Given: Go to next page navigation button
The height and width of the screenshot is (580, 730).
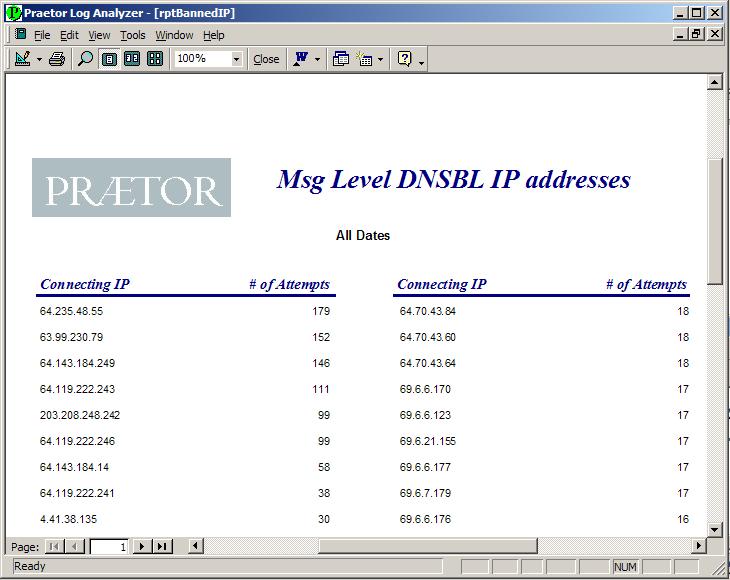Looking at the screenshot, I should (x=142, y=546).
